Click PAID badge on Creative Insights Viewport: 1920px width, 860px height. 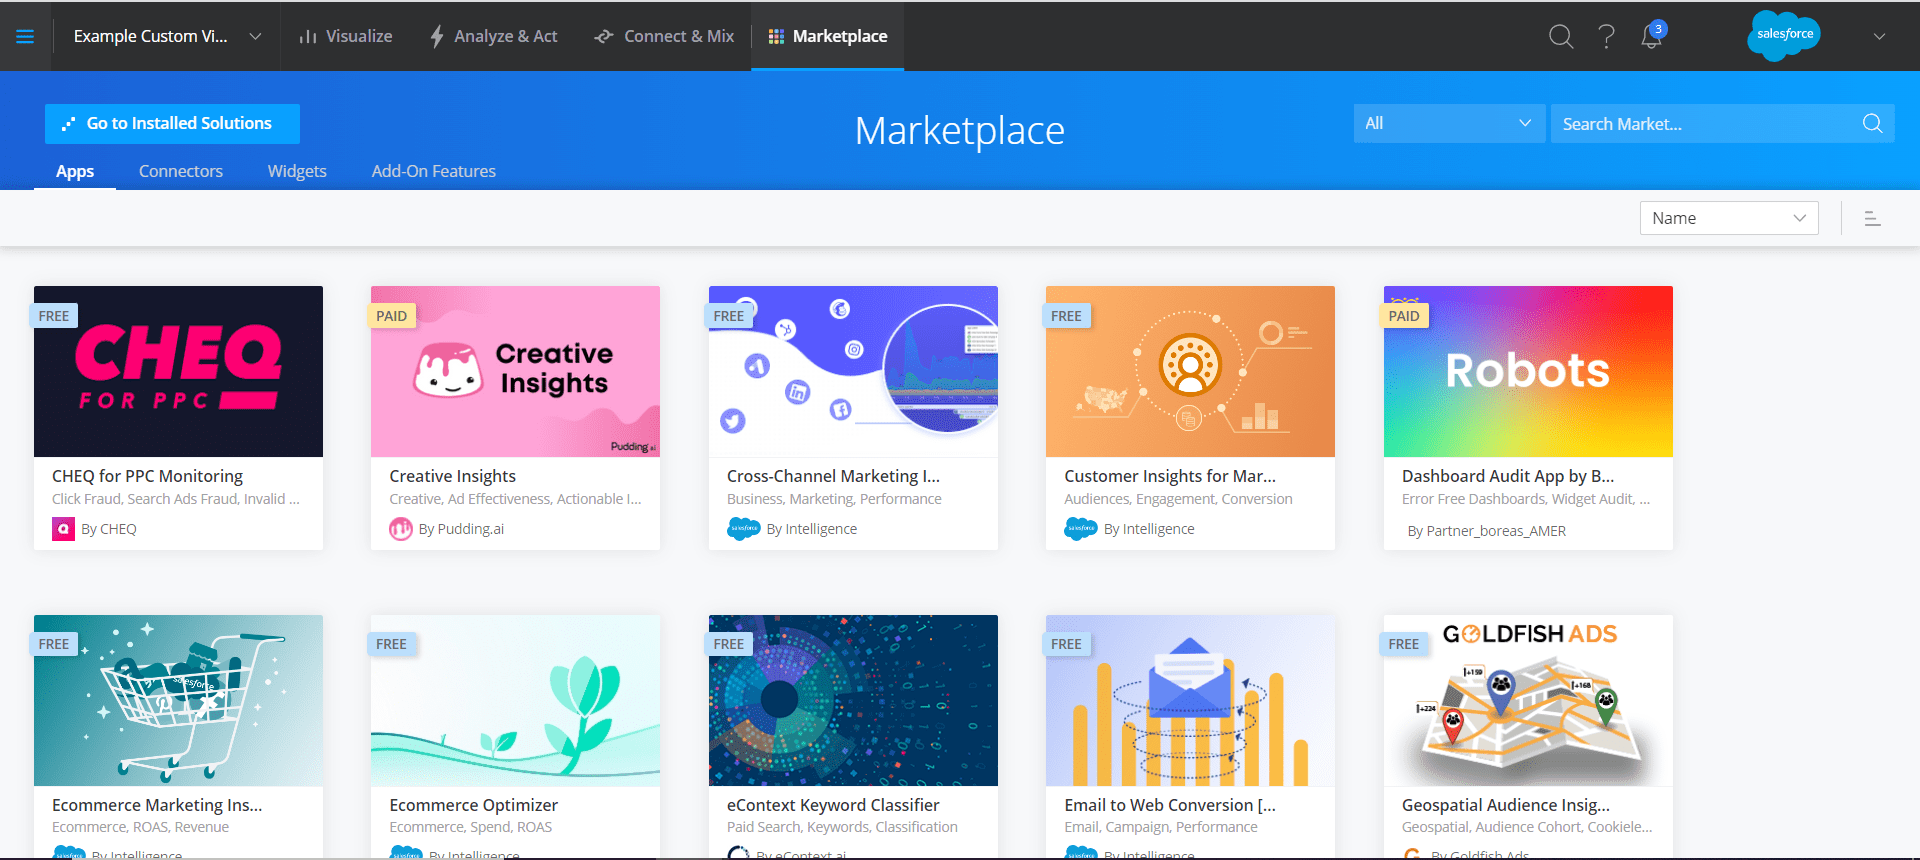point(391,316)
